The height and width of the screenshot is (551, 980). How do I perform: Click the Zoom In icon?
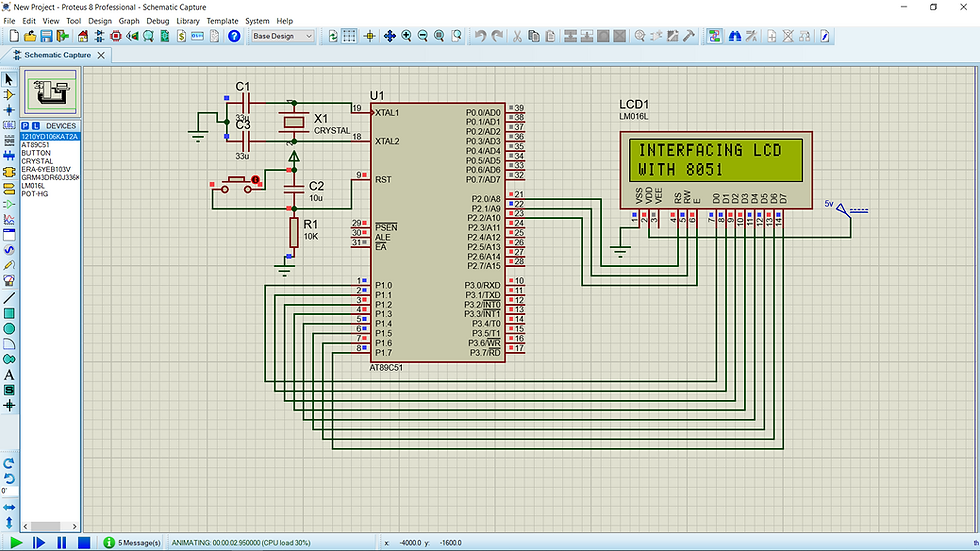406,36
